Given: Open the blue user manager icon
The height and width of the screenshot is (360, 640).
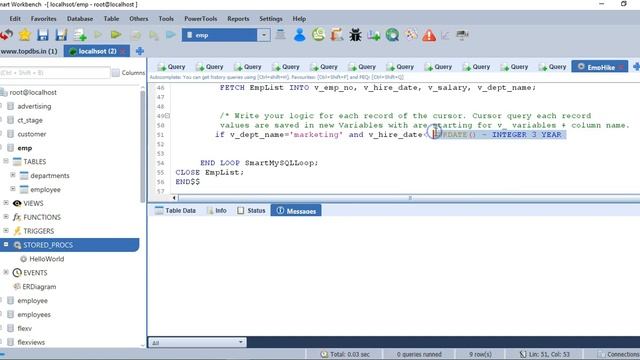Looking at the screenshot, I should click(x=299, y=35).
